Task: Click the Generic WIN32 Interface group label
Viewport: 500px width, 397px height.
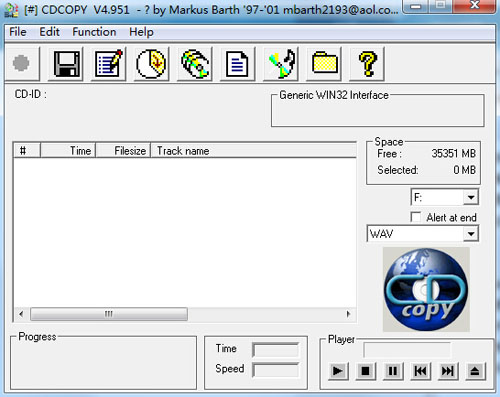Action: pos(334,95)
